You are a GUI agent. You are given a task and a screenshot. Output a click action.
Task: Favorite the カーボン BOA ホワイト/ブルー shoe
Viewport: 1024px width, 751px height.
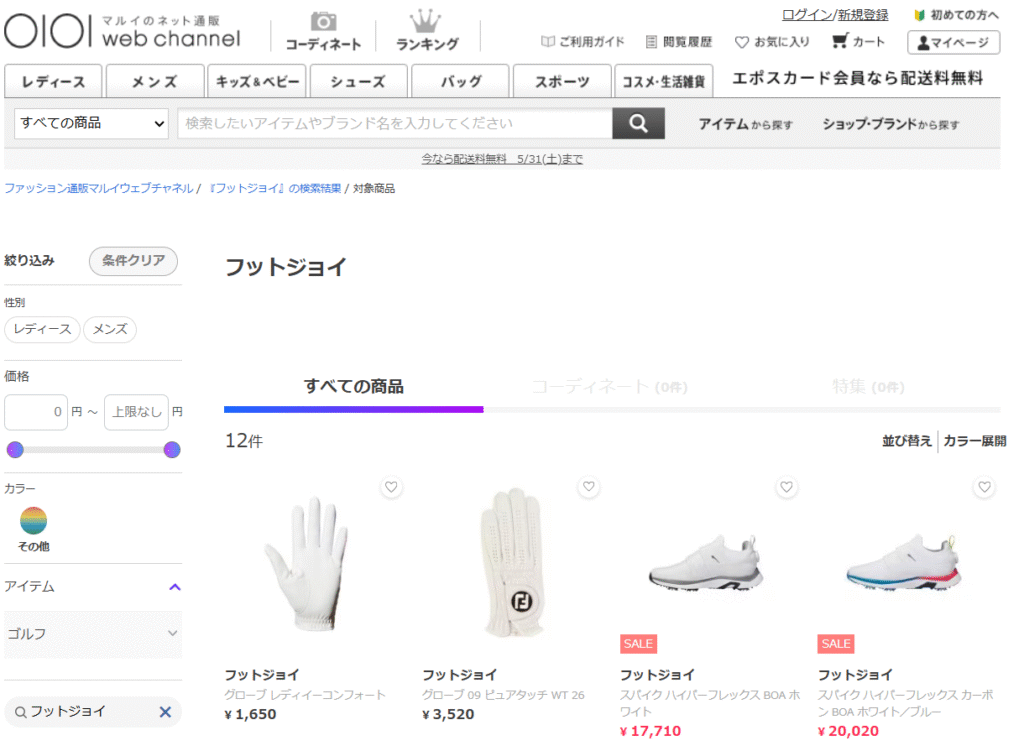point(985,487)
